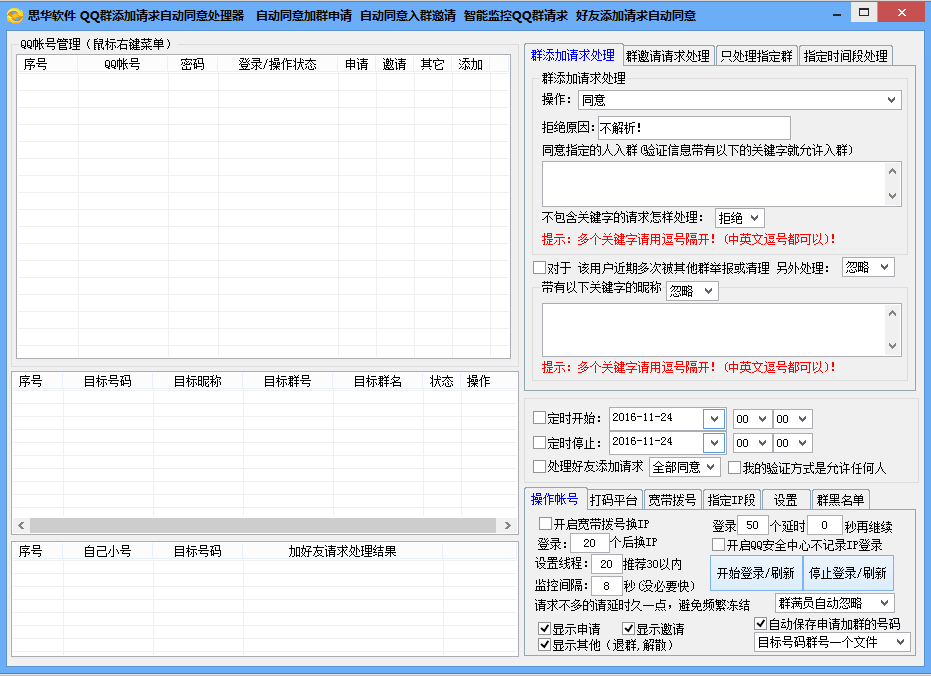Screen dimensions: 931x676
Task: Uncheck the 显示邀请 checkbox
Action: coord(628,628)
